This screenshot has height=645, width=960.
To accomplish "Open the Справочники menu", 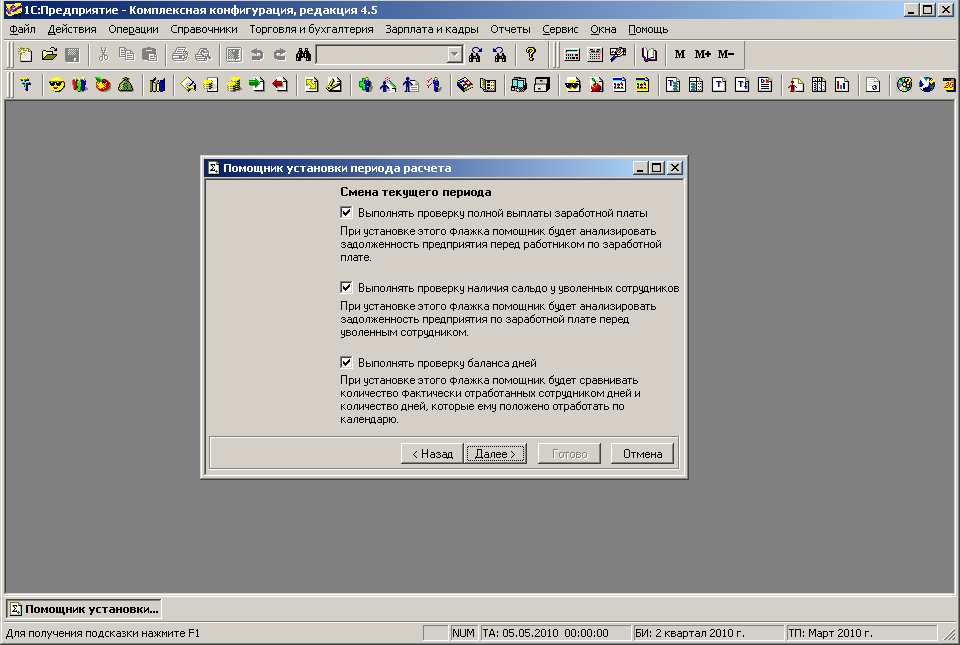I will point(204,29).
